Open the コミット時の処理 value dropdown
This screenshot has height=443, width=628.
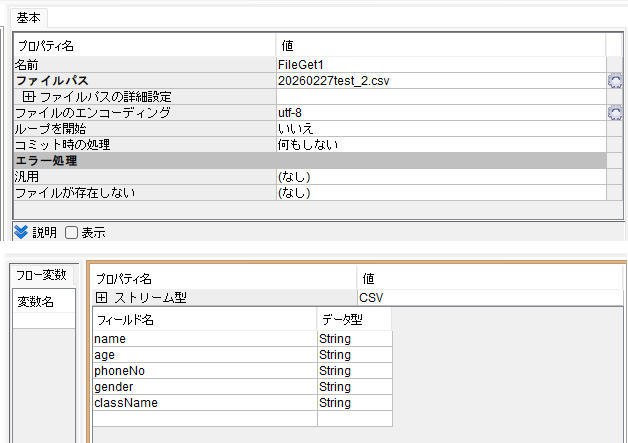pos(440,145)
